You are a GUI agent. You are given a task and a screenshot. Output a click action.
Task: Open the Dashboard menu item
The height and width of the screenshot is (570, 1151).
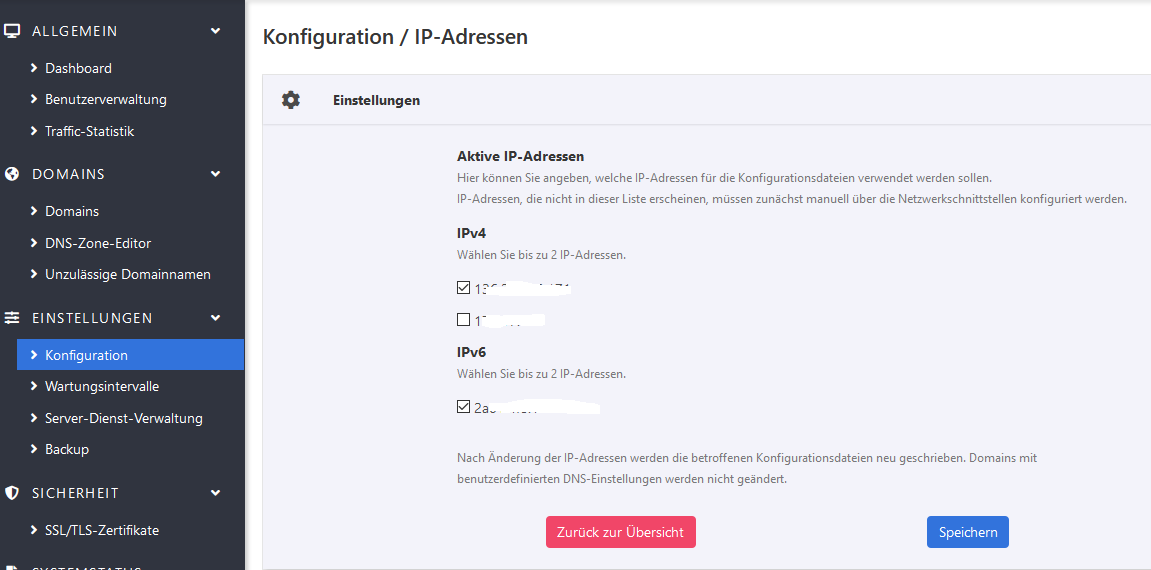[x=78, y=68]
